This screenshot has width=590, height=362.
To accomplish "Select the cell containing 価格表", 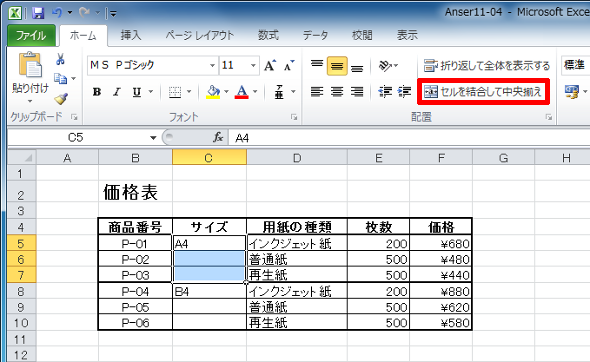I will 135,192.
